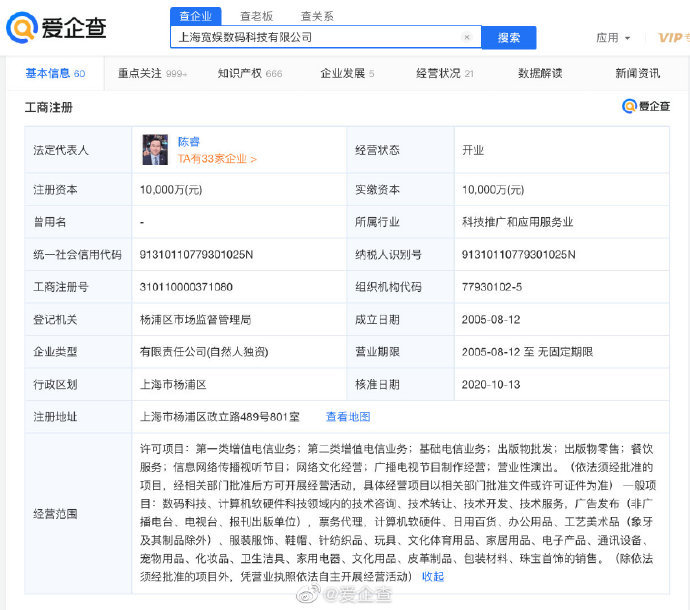Screen dimensions: 690x610
Task: Click the VIP icon in the header
Action: 671,37
